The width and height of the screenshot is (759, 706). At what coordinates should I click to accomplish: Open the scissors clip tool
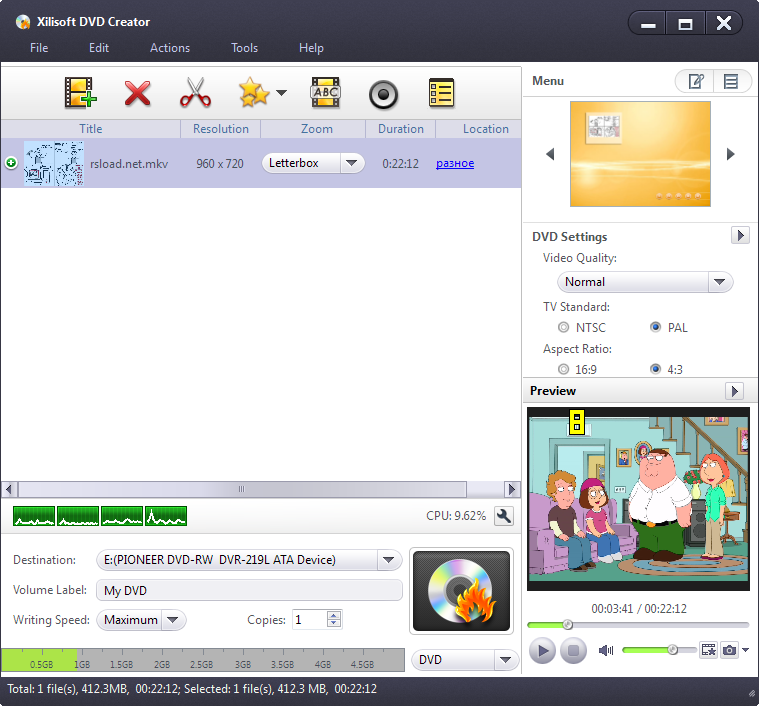[196, 92]
